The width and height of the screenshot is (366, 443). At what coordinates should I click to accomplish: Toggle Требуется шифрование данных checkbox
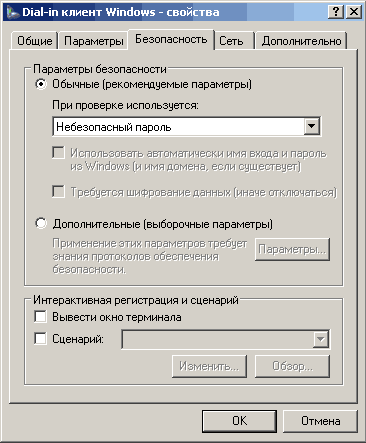58,192
